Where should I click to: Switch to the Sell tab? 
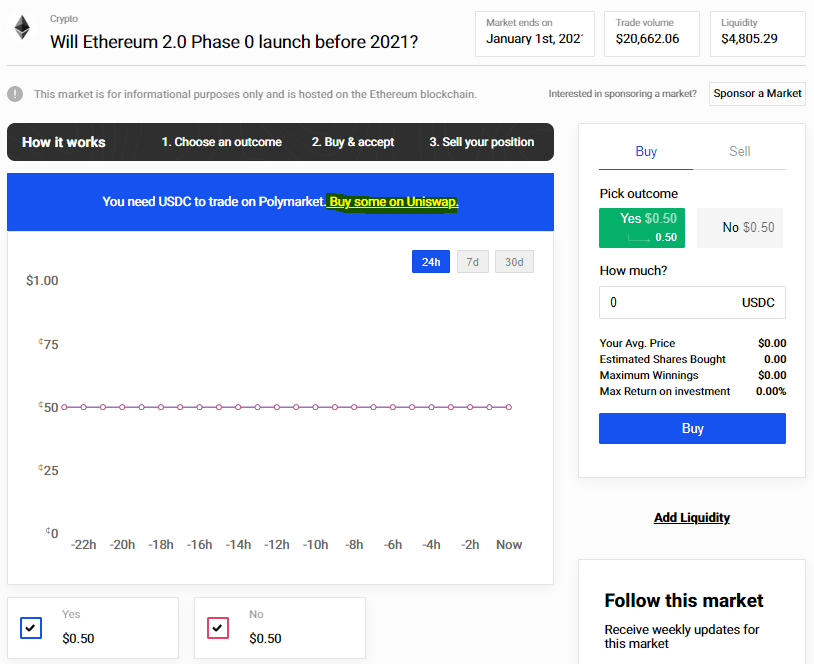tap(739, 152)
